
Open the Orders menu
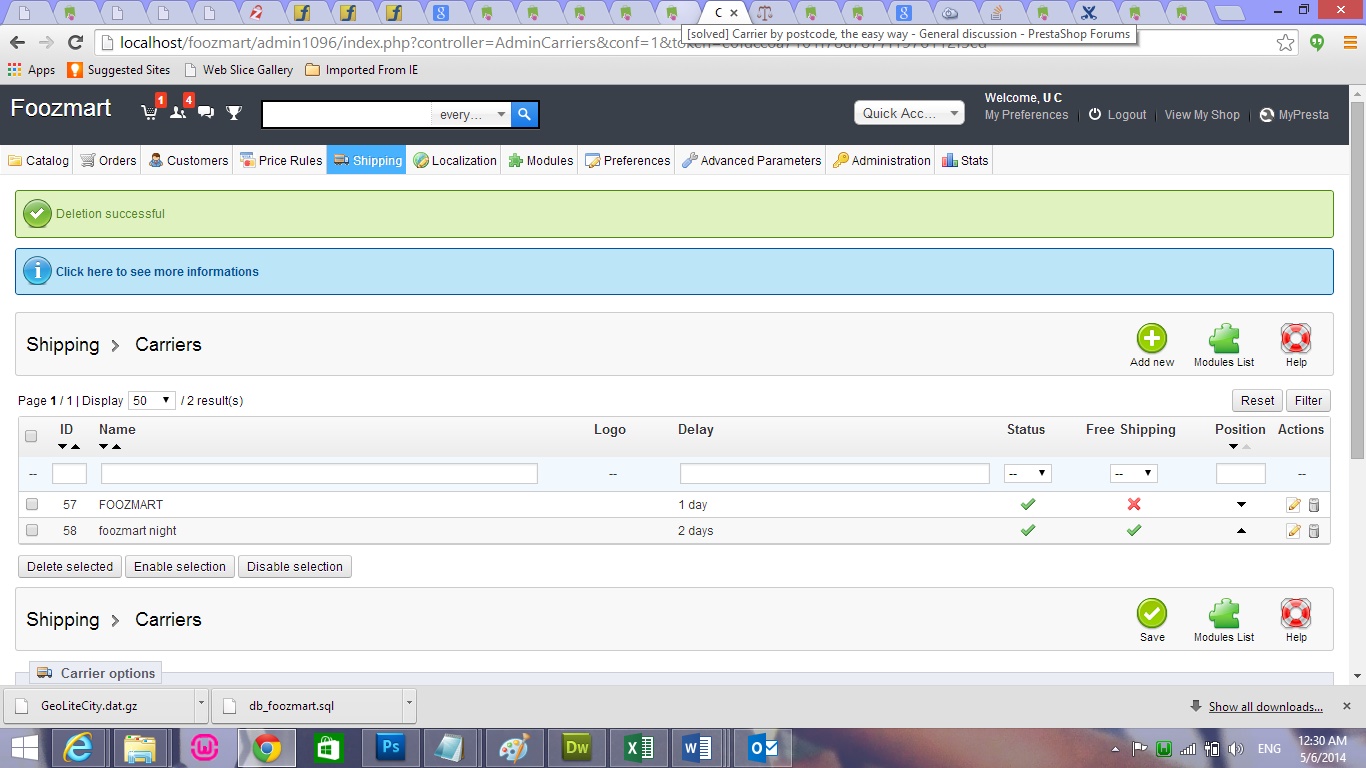109,160
